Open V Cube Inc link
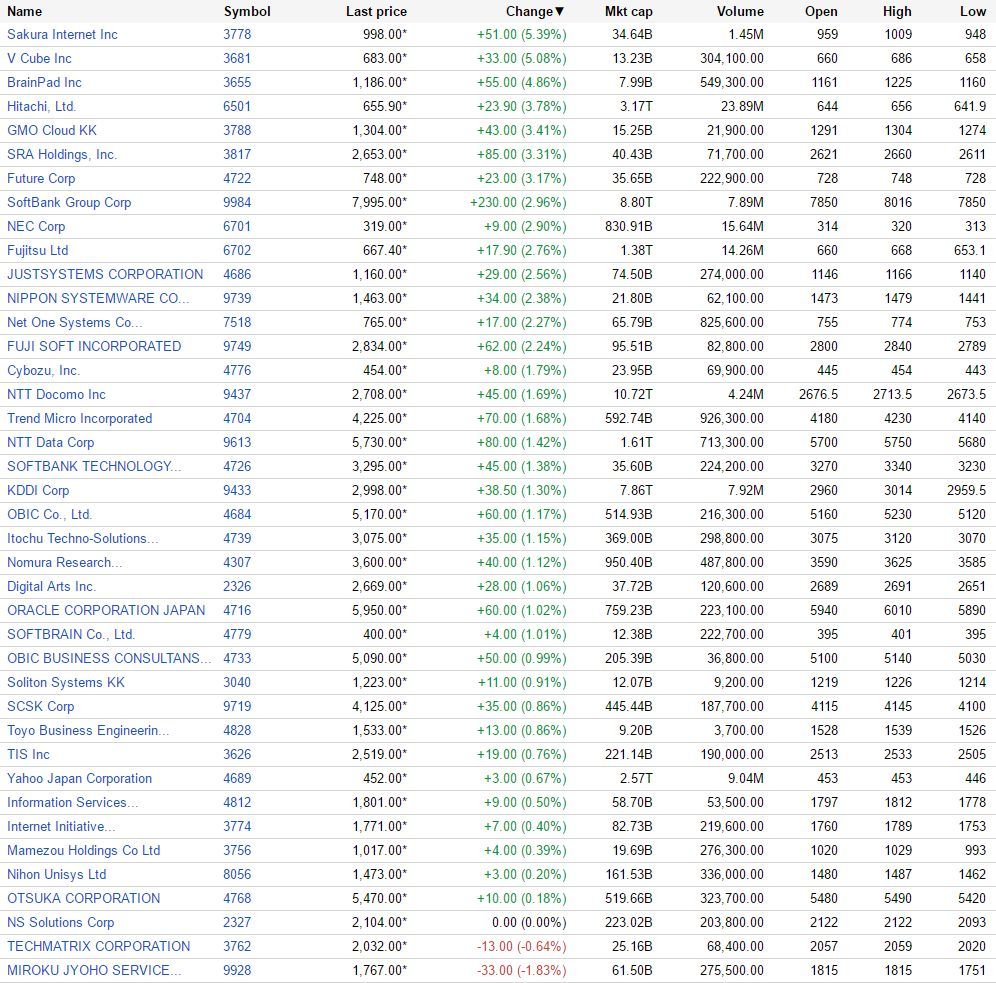 39,58
